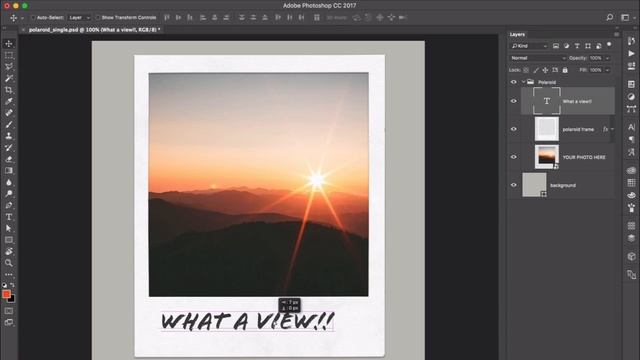
Task: Select the Move tool in the toolbox
Action: coord(9,44)
